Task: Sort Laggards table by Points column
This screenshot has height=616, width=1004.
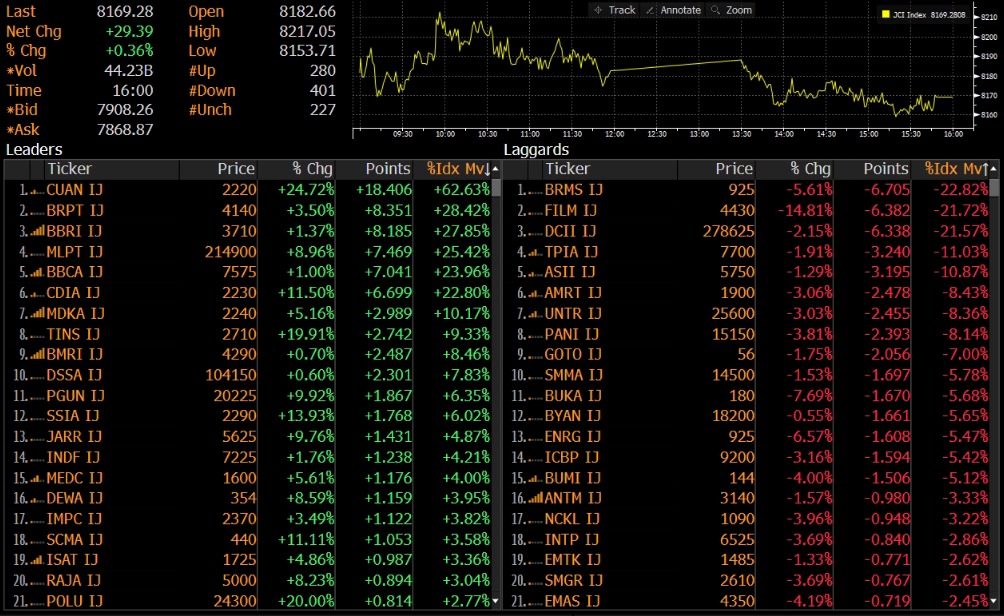Action: click(872, 169)
